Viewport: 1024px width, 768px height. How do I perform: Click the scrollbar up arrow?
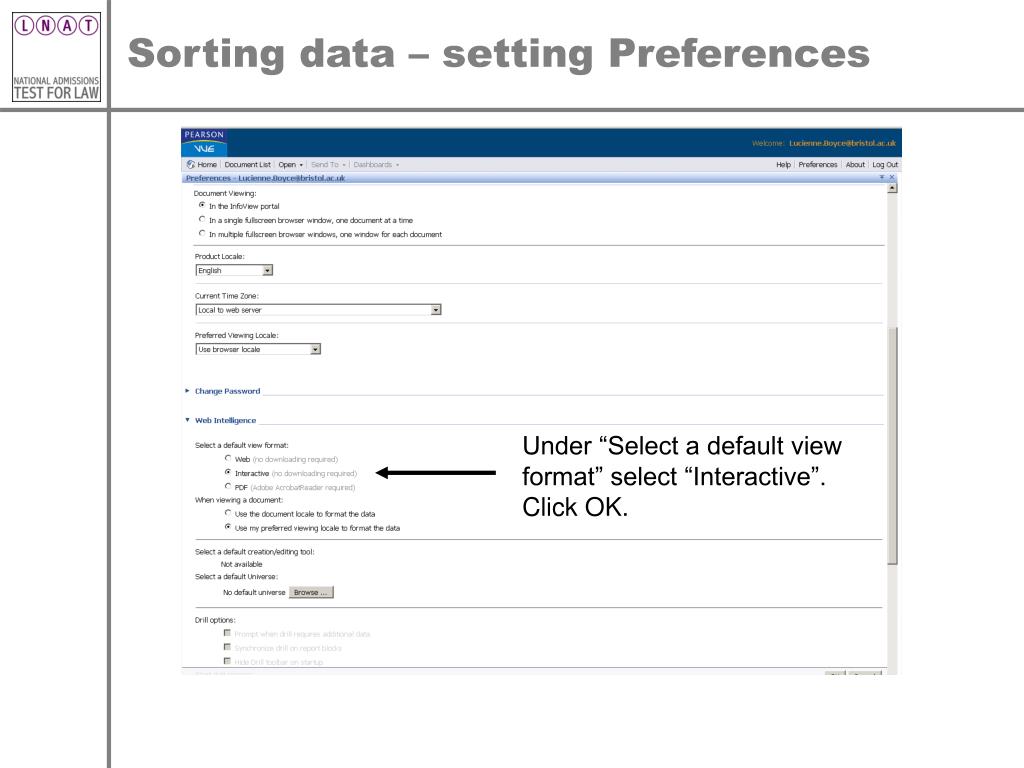tap(892, 189)
